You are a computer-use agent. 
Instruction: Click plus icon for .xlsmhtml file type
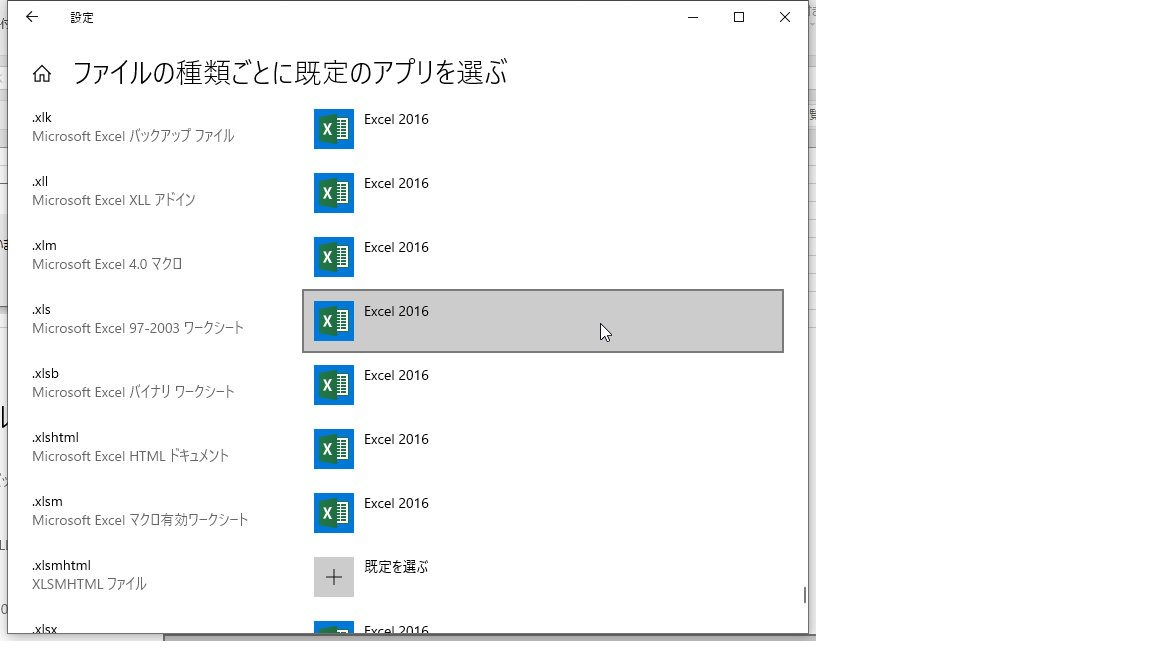[x=334, y=577]
